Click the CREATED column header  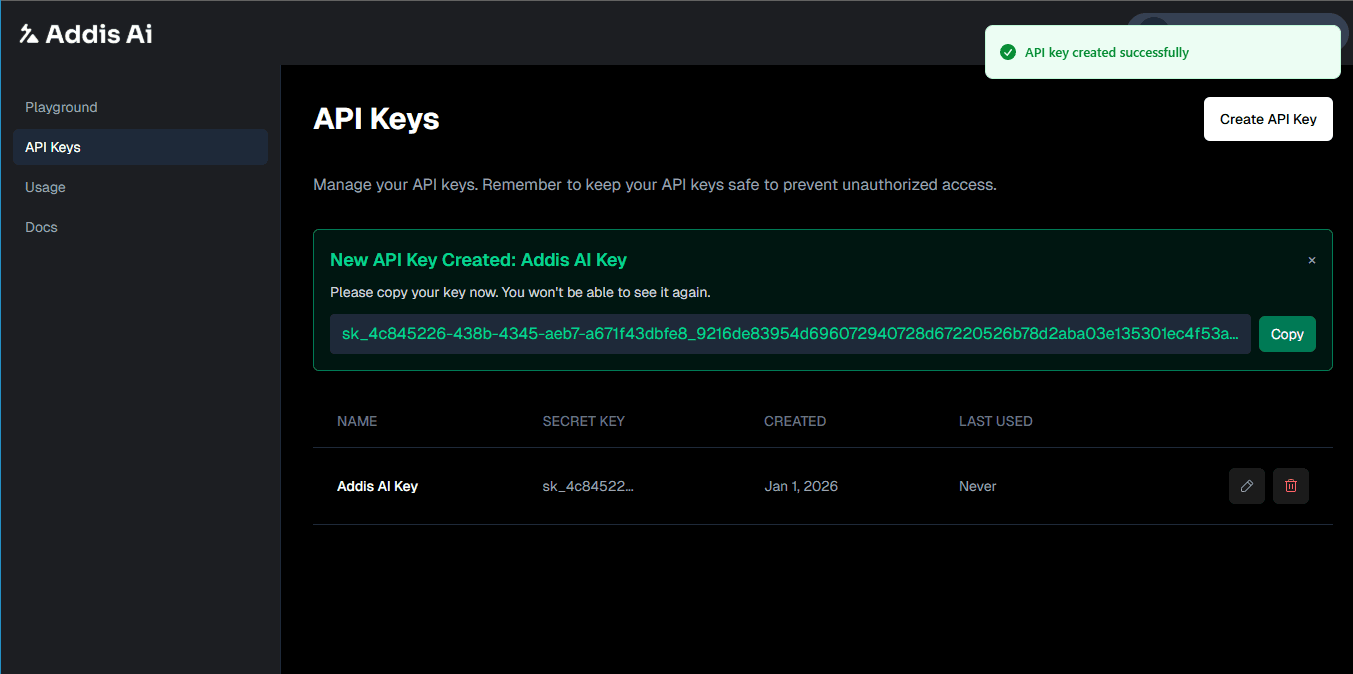click(x=795, y=421)
